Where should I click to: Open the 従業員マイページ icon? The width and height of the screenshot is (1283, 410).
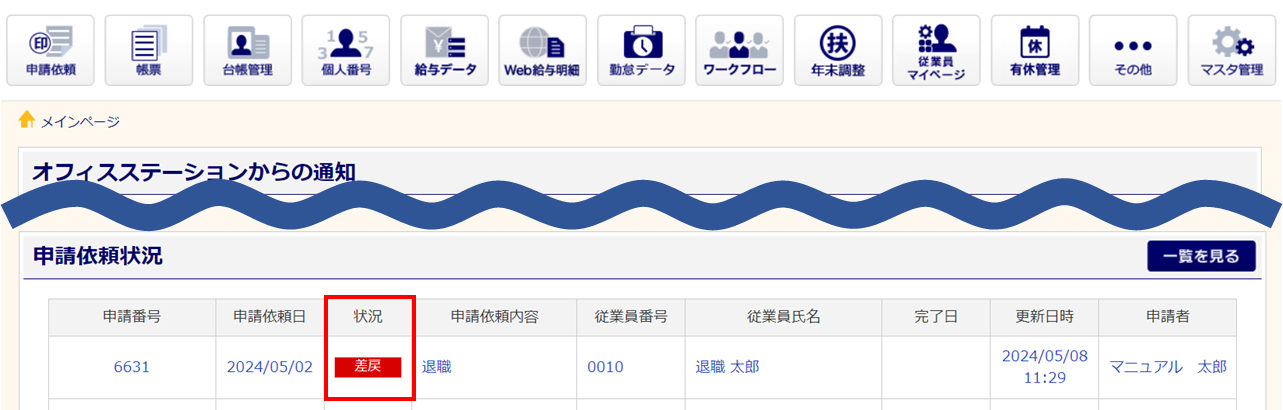tap(937, 51)
